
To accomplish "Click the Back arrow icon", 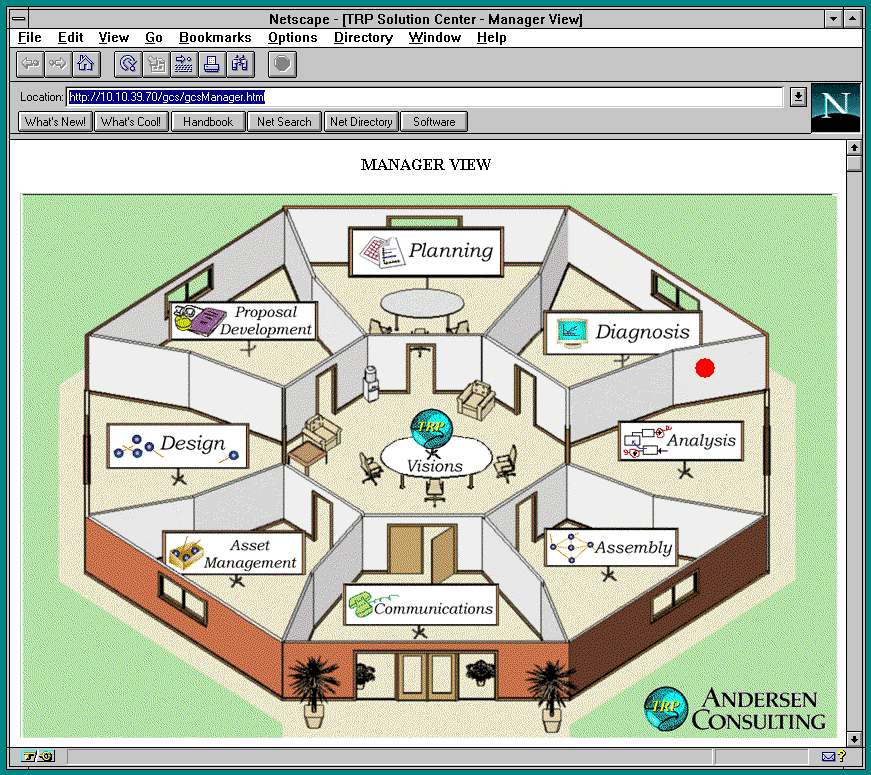I will [x=30, y=64].
